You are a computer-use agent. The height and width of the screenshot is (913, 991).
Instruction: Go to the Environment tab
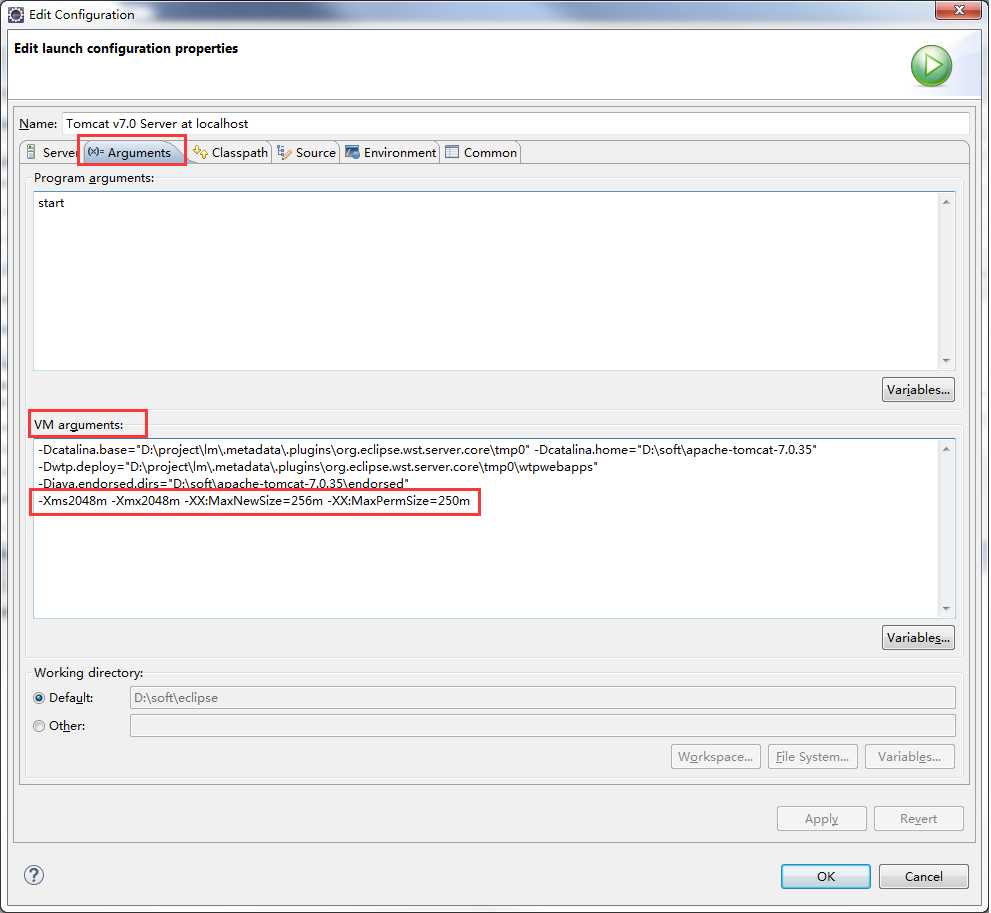(x=391, y=152)
